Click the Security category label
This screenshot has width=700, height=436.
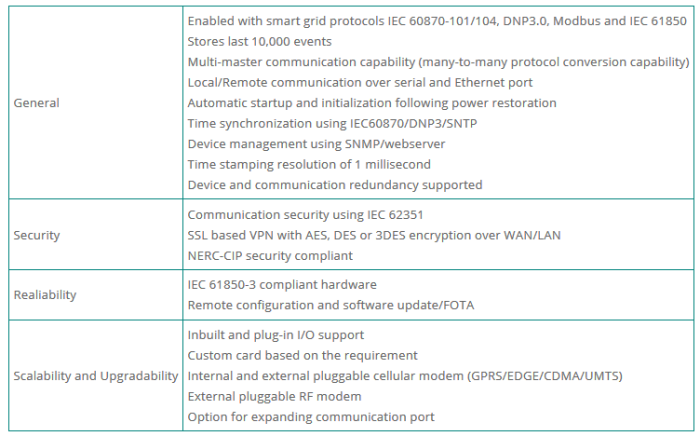(x=37, y=235)
